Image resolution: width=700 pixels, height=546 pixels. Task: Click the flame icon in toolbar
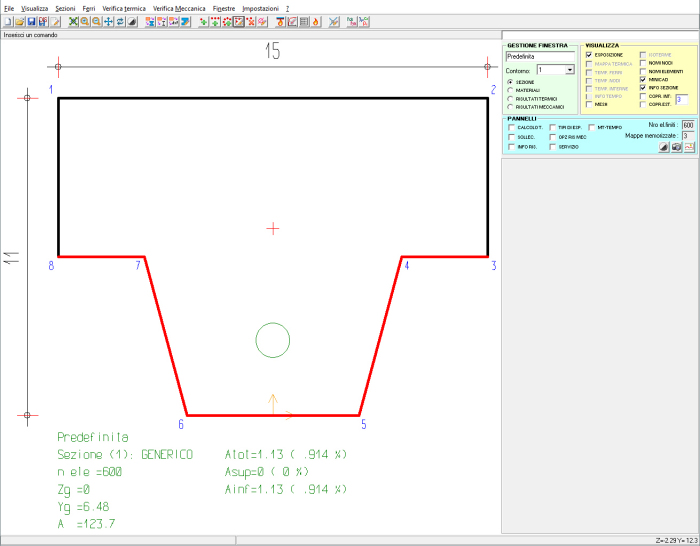coord(317,21)
